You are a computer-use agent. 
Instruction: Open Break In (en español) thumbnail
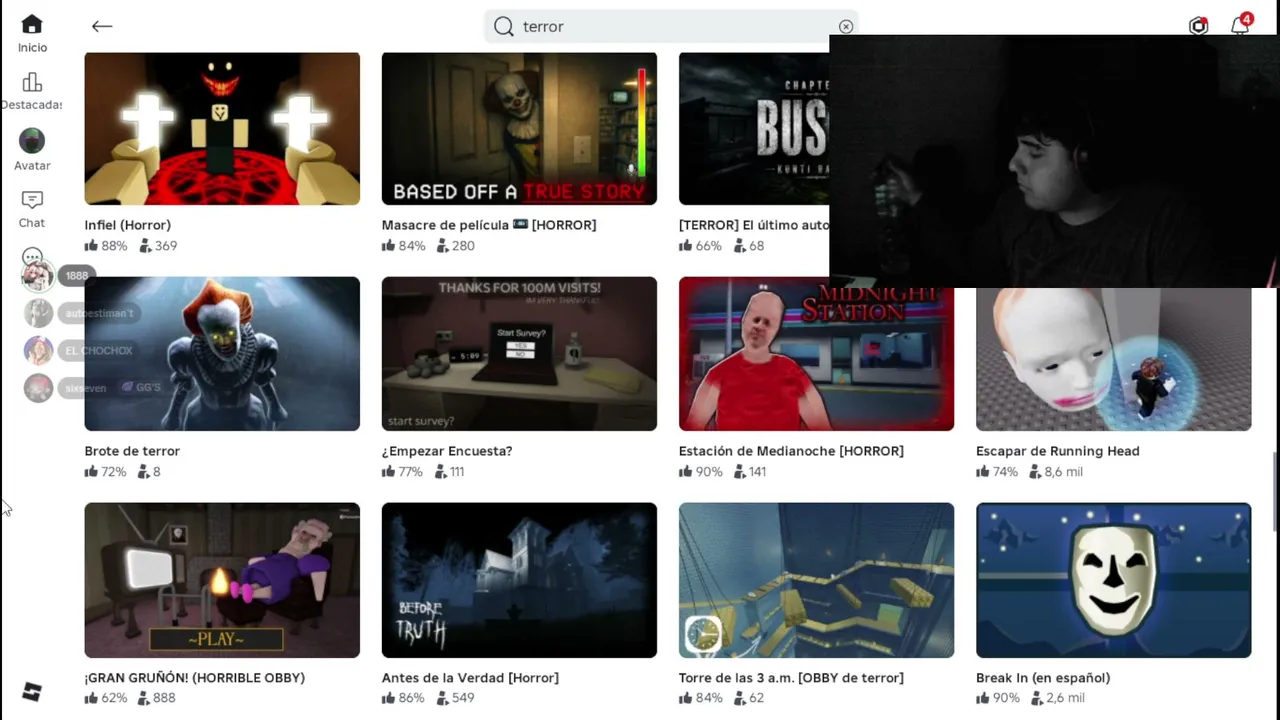[1113, 580]
